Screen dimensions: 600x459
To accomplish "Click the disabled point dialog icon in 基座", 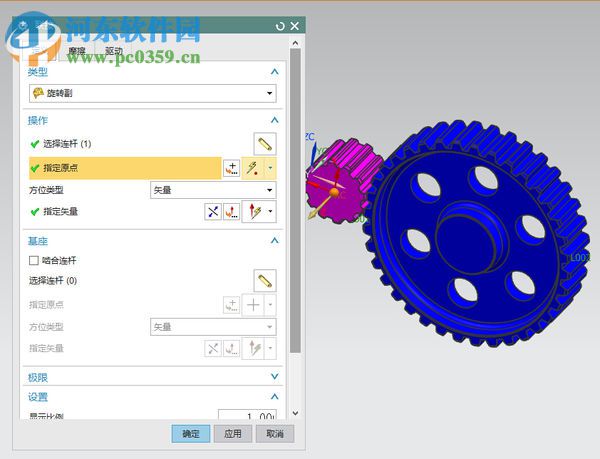I will (232, 305).
